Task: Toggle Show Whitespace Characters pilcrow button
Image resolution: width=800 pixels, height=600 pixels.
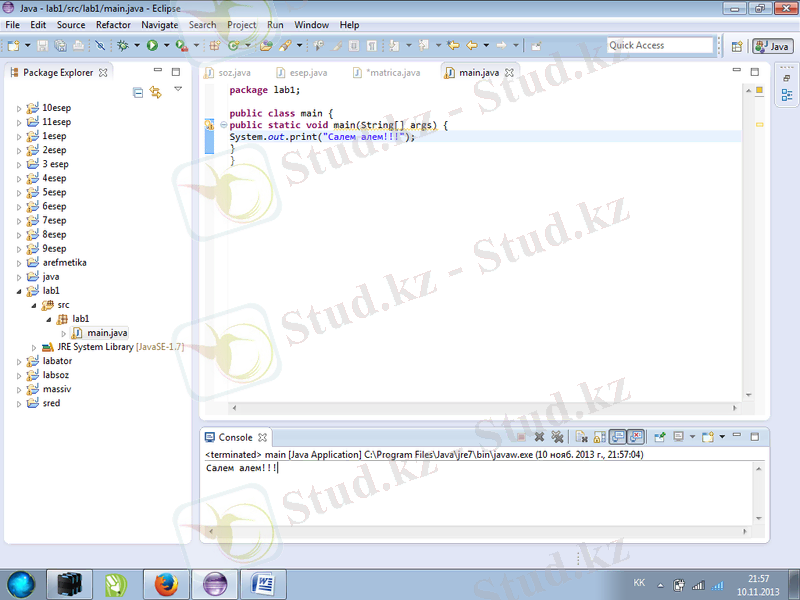Action: click(372, 45)
